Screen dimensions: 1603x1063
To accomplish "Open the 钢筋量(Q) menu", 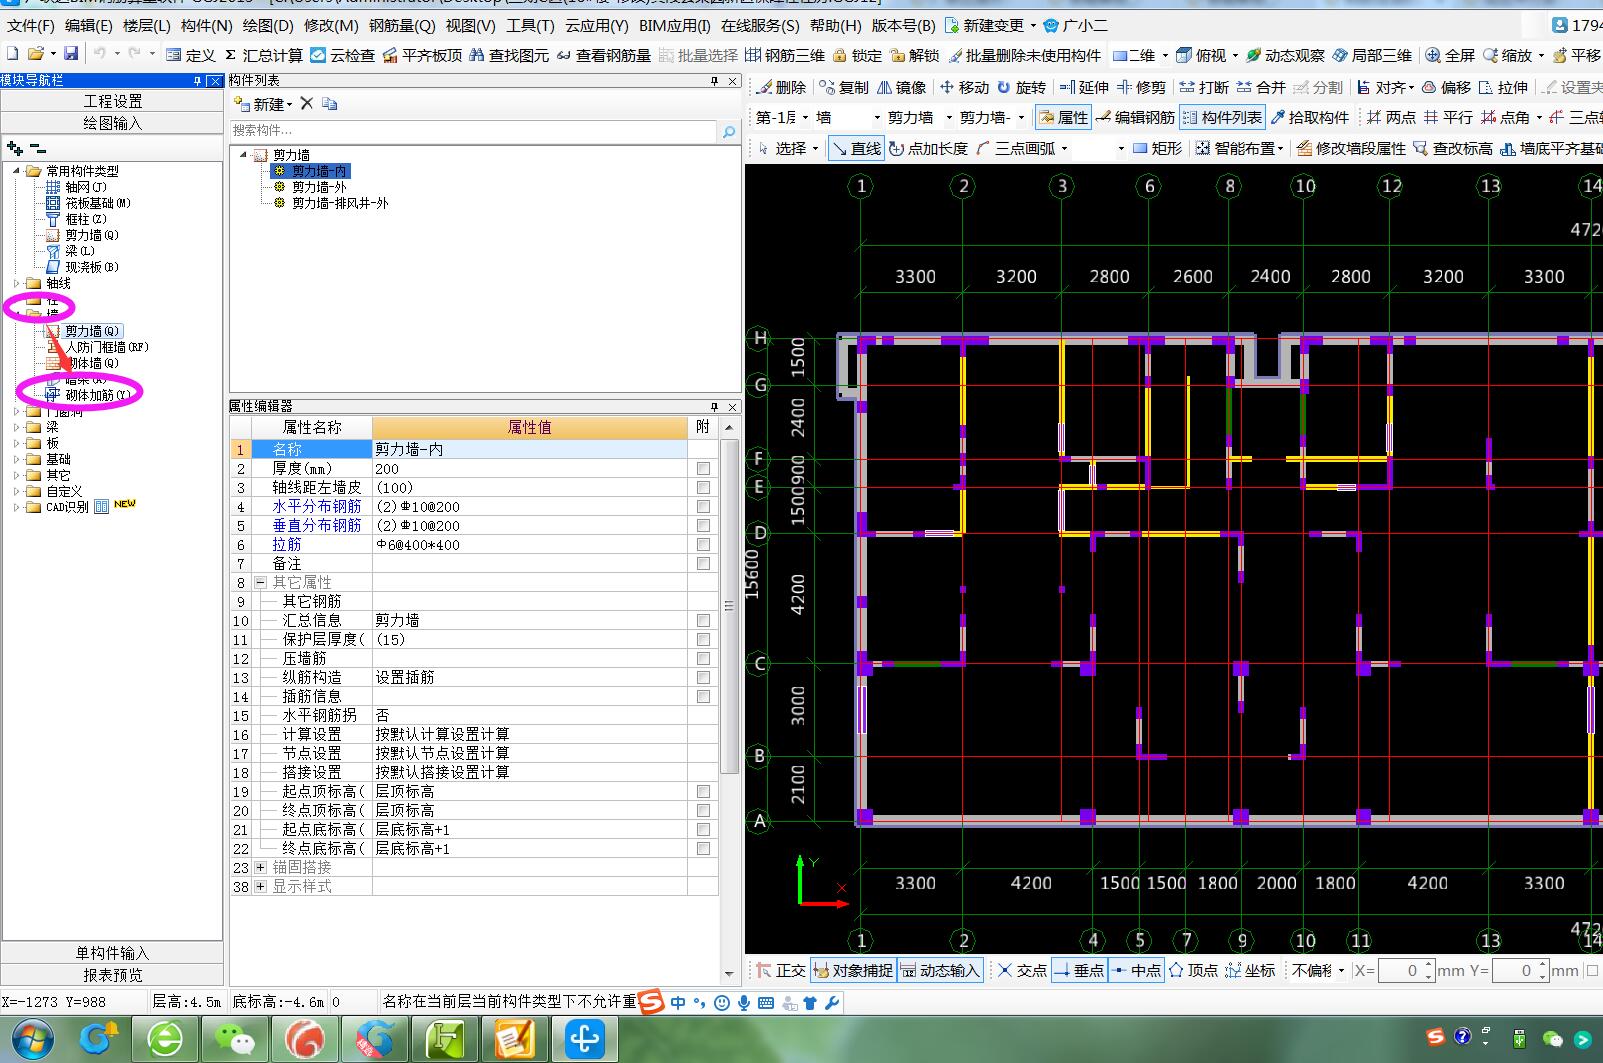I will tap(402, 25).
